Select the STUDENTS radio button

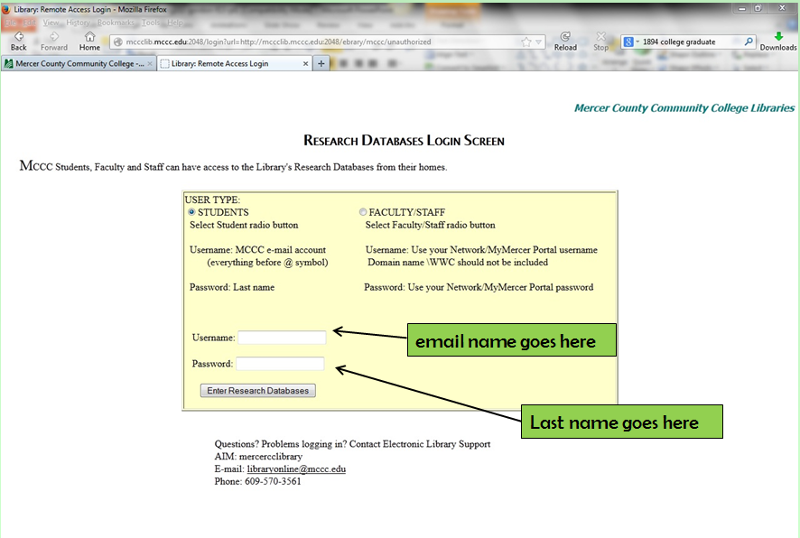tap(192, 212)
